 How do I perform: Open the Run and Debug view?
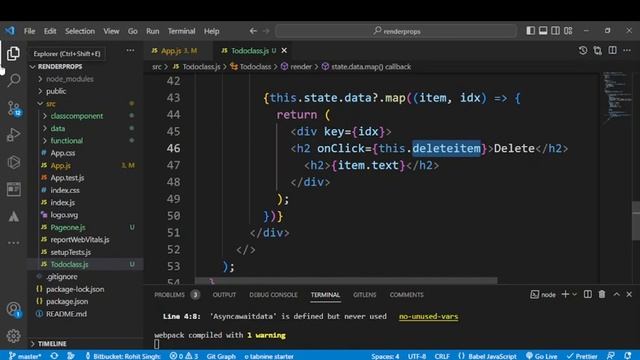pyautogui.click(x=13, y=135)
